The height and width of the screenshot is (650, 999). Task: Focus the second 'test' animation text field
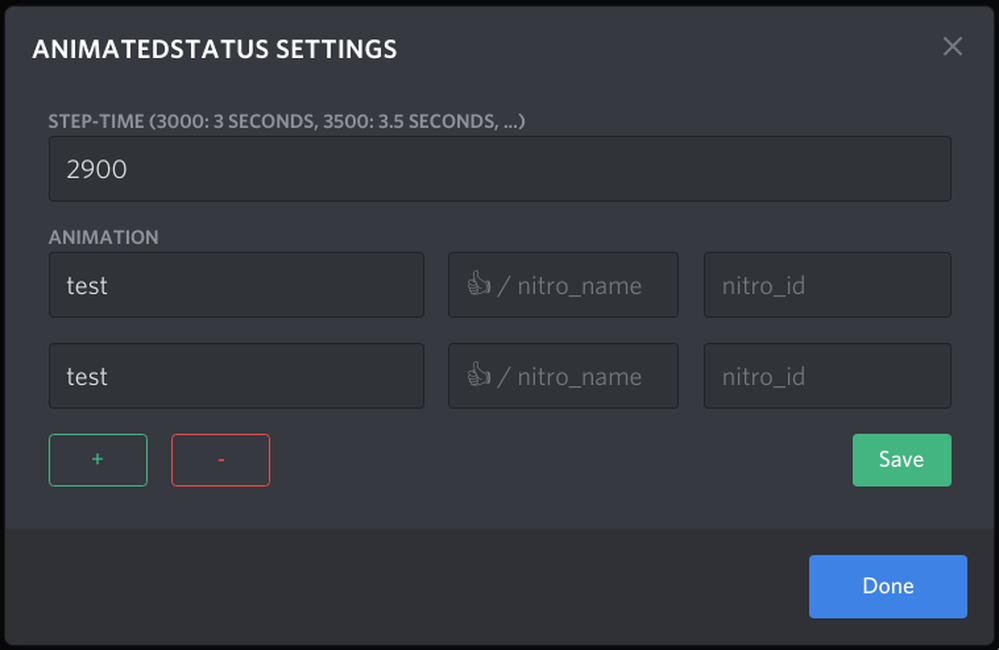coord(236,377)
